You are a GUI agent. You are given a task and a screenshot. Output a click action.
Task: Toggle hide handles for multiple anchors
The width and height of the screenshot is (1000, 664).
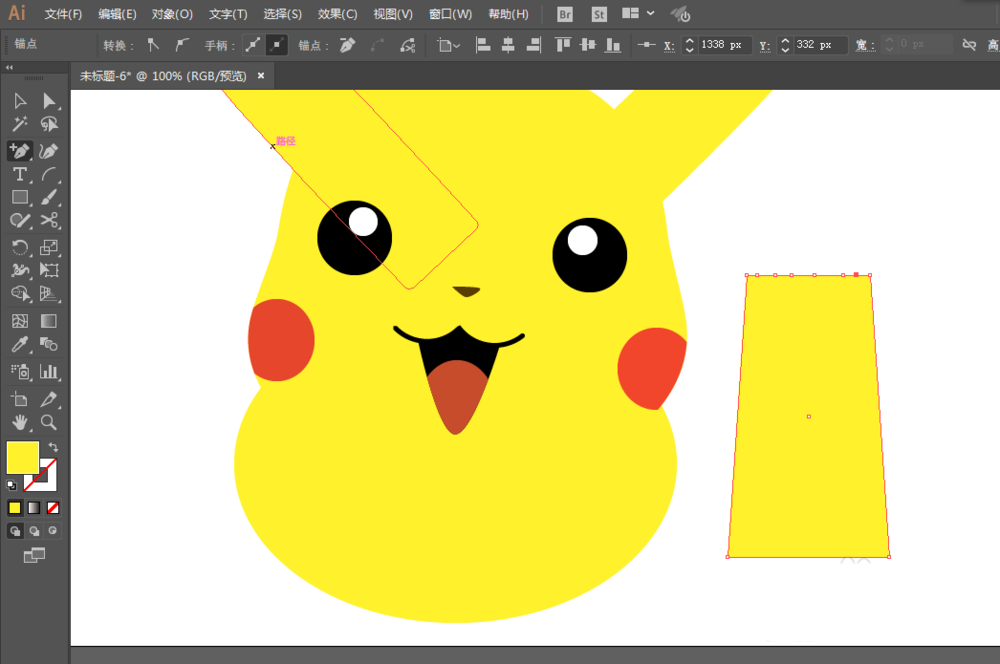click(x=277, y=45)
